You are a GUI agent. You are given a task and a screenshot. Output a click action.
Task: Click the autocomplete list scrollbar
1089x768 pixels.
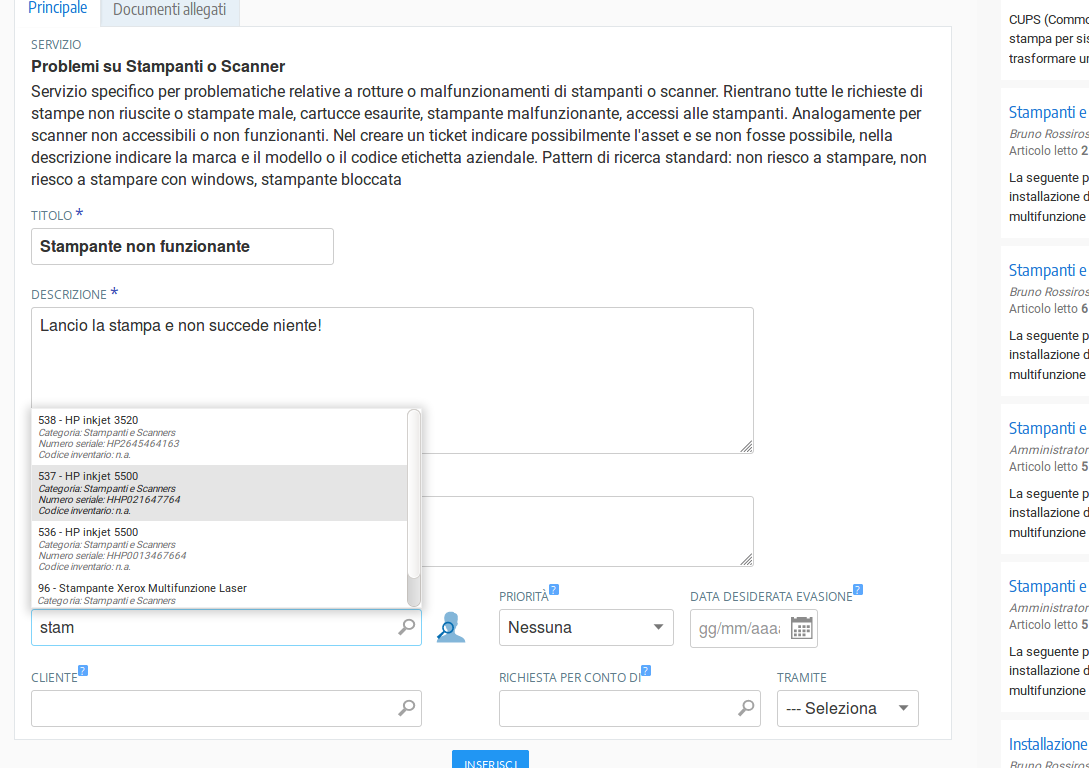pyautogui.click(x=414, y=494)
